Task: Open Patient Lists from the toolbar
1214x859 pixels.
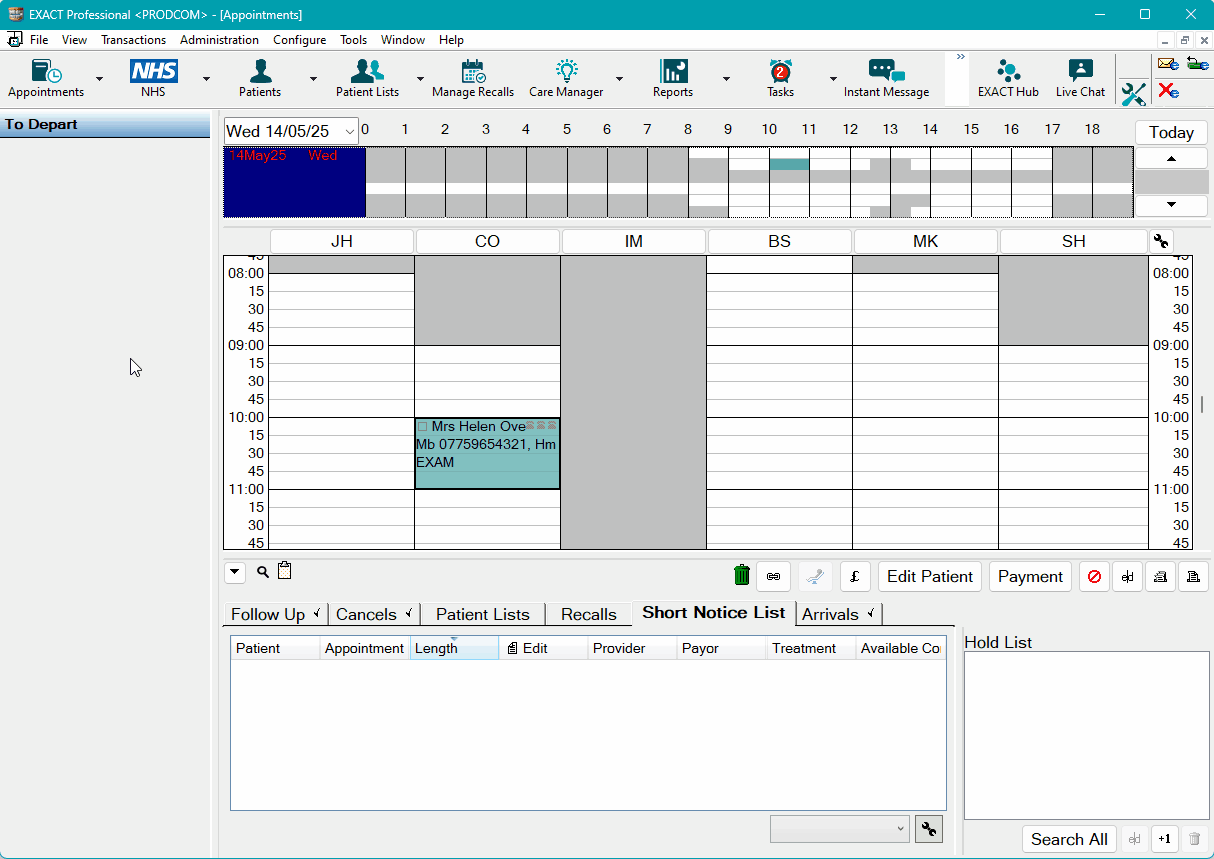Action: (x=367, y=78)
